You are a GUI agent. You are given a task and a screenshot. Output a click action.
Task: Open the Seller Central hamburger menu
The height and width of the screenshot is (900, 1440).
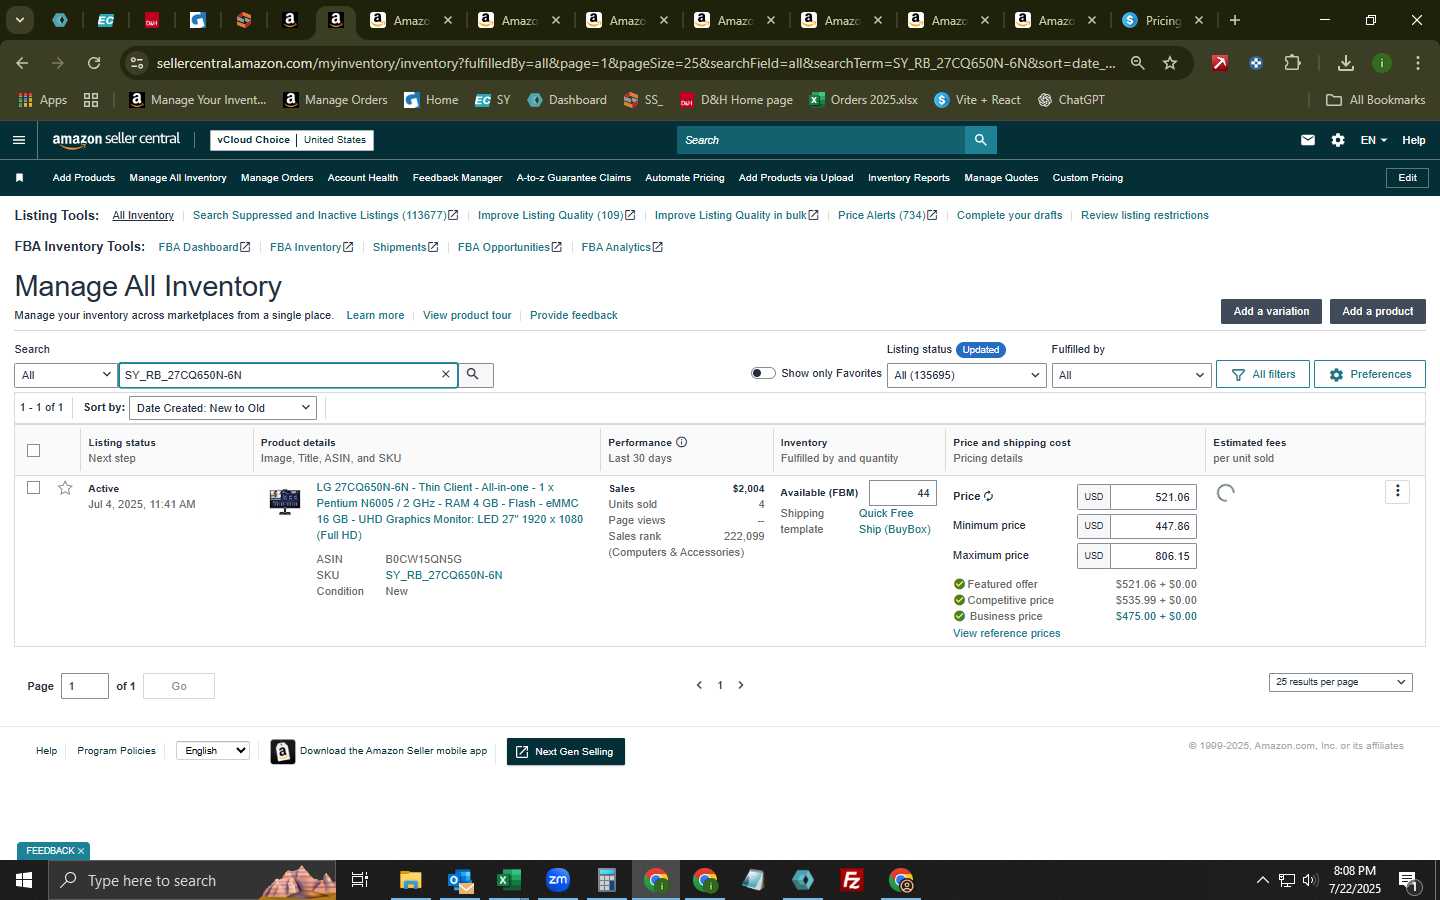pos(18,140)
